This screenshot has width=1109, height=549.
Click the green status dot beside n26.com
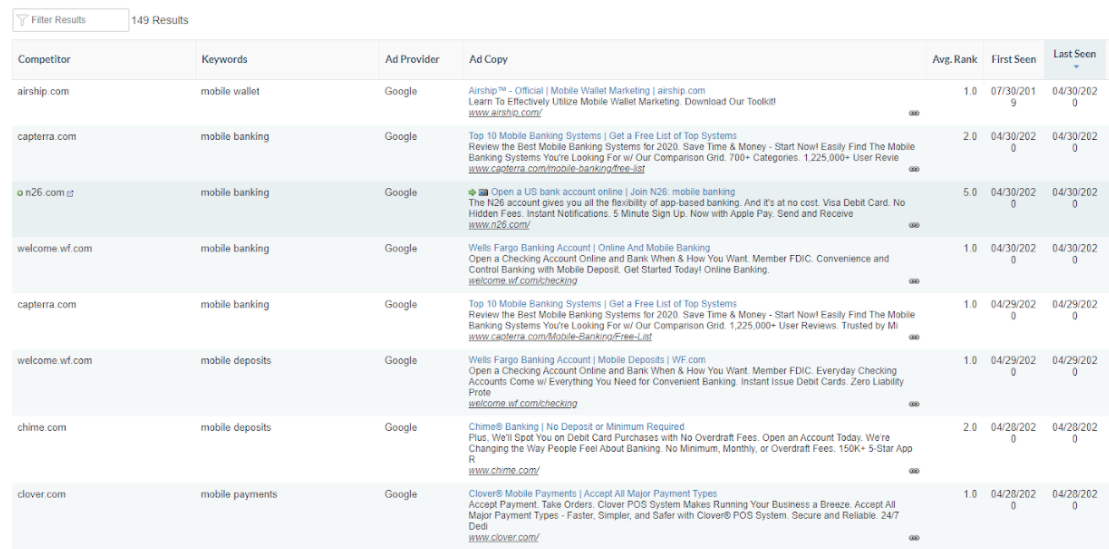pyautogui.click(x=21, y=193)
